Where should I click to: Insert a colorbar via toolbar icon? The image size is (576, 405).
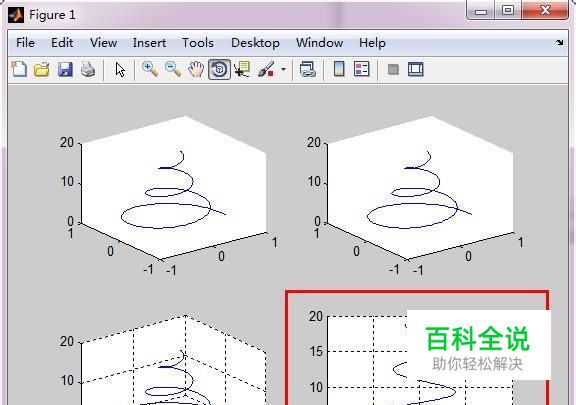[339, 69]
